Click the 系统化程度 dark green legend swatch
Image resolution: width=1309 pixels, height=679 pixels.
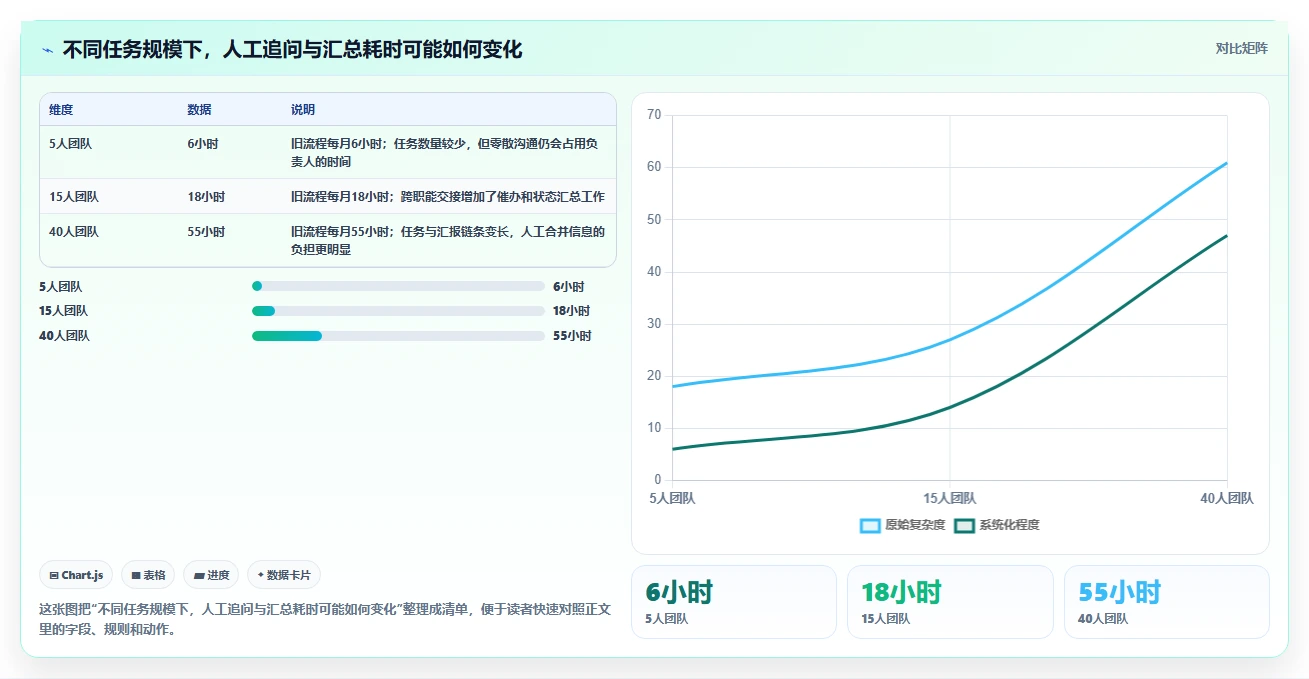pyautogui.click(x=964, y=525)
